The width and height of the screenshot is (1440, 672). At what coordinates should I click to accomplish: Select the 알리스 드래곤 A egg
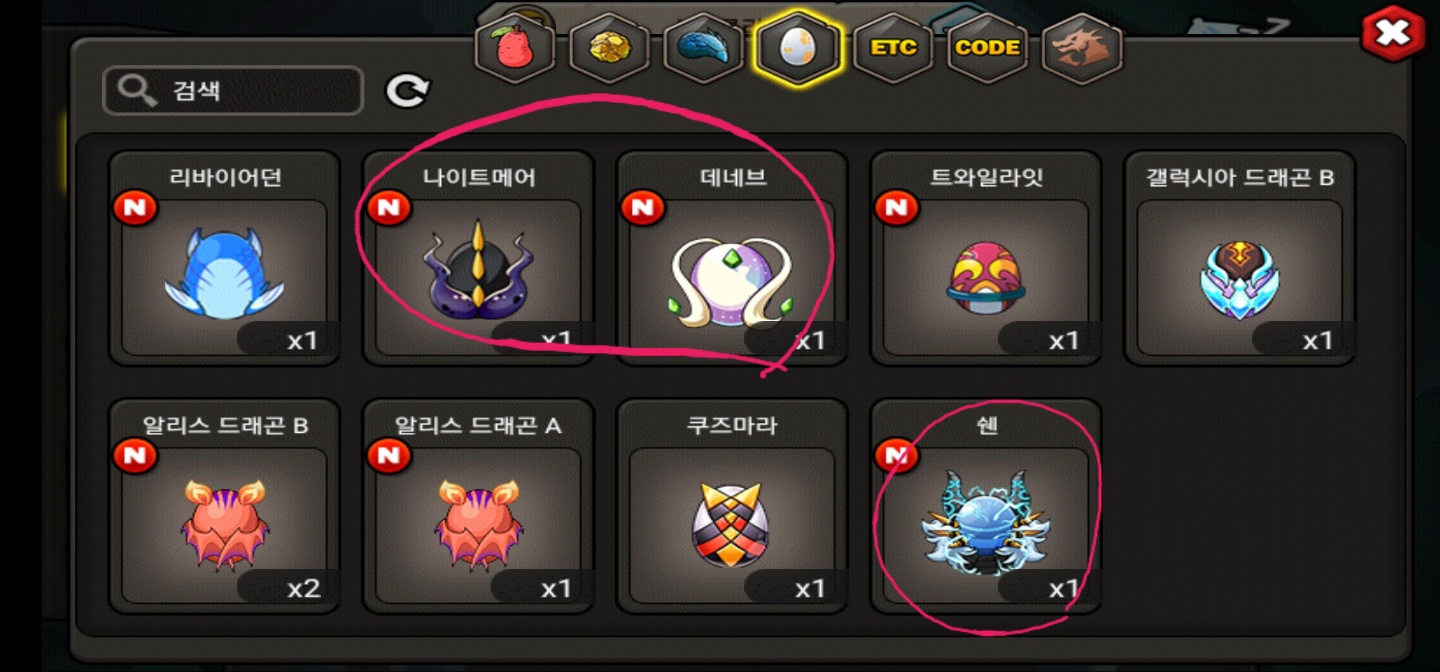click(478, 506)
